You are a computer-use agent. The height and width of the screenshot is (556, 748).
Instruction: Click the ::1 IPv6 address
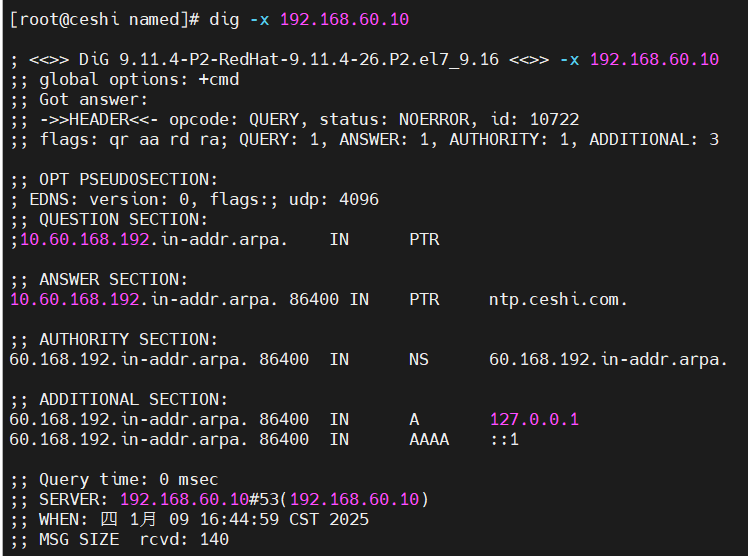(504, 439)
